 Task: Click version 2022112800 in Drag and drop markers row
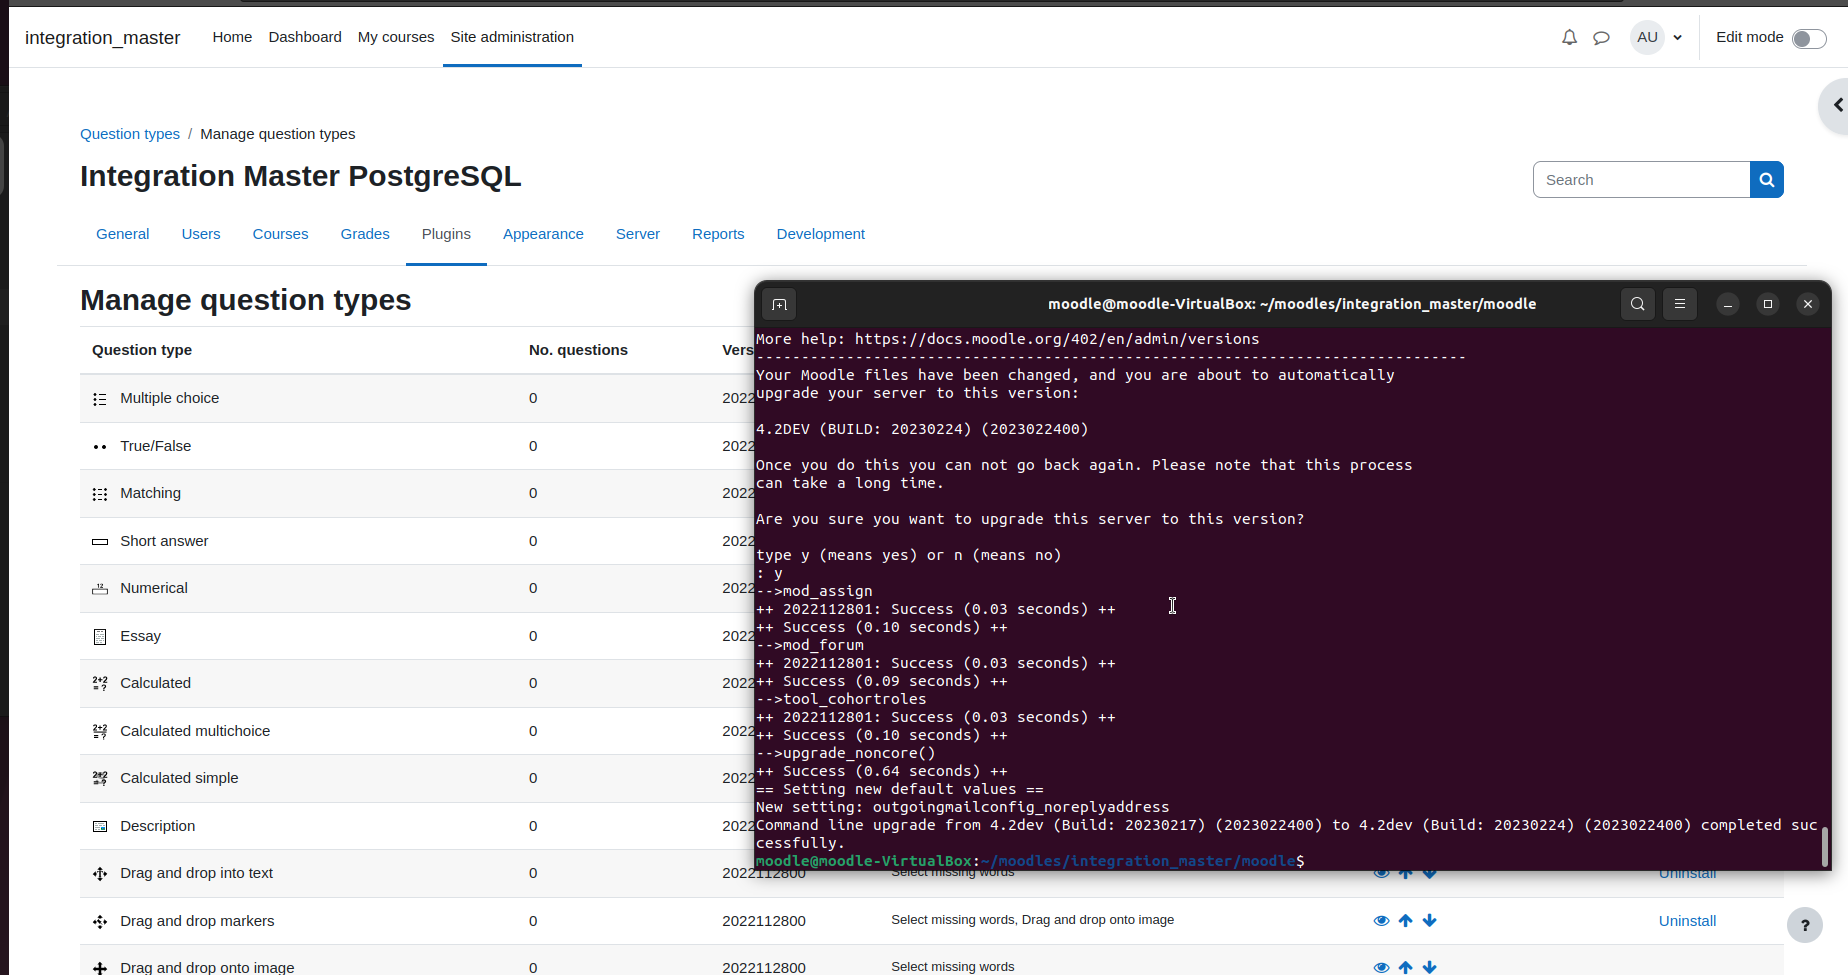(764, 921)
